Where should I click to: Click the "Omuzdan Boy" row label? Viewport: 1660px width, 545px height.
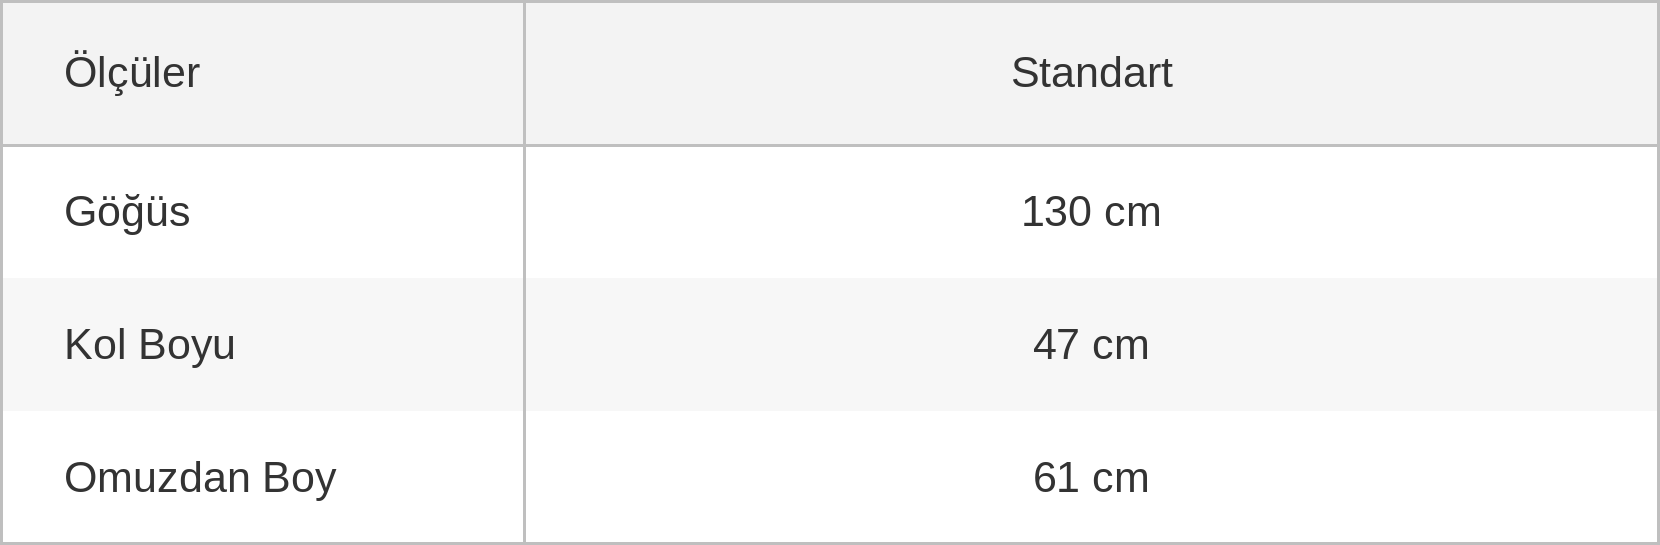[200, 478]
